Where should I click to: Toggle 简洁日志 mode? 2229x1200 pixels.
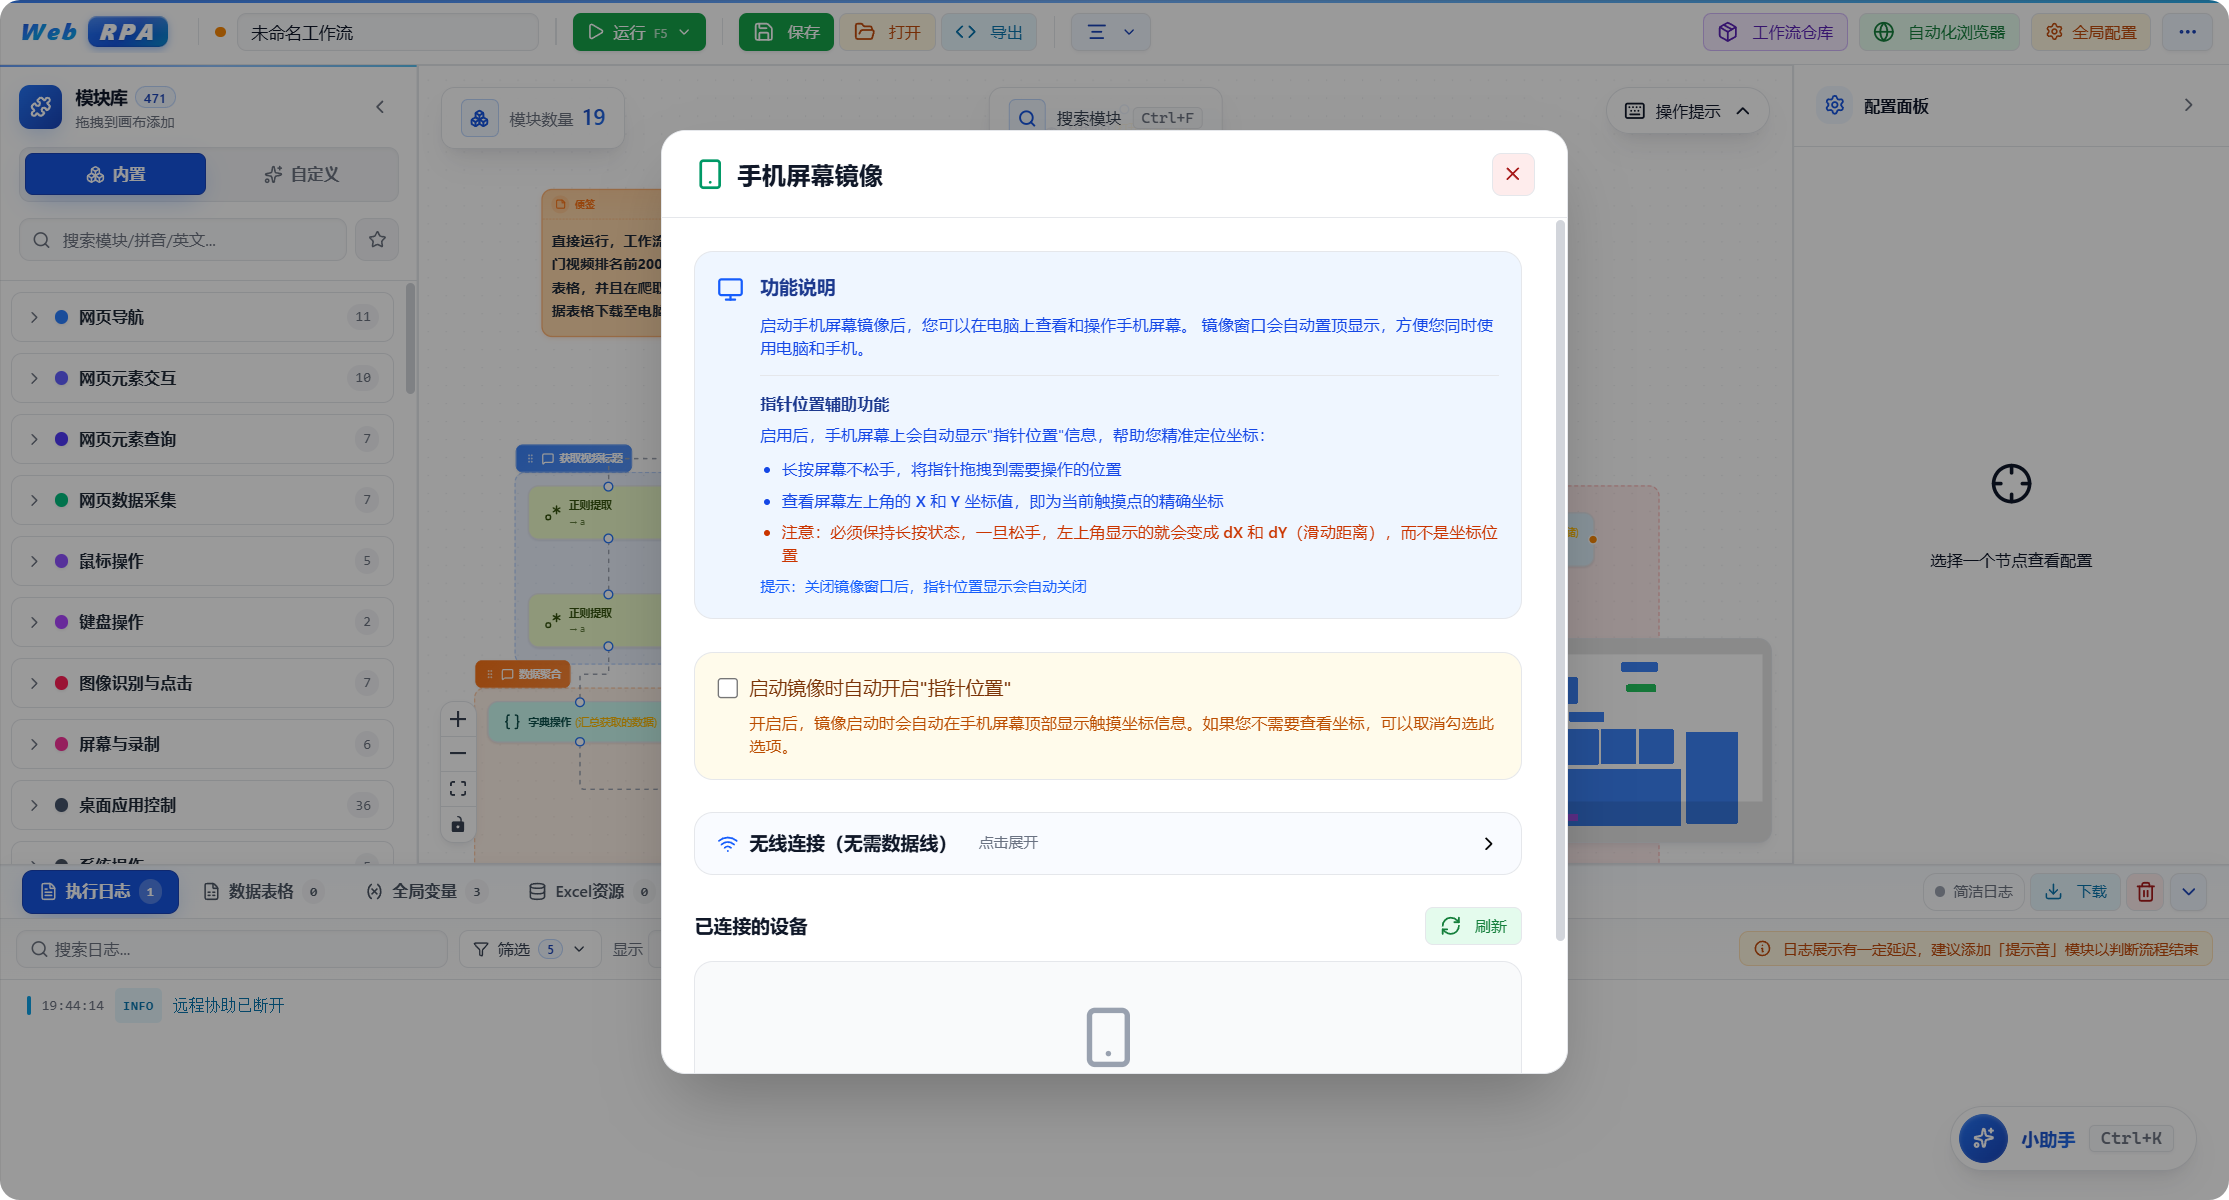coord(1973,891)
